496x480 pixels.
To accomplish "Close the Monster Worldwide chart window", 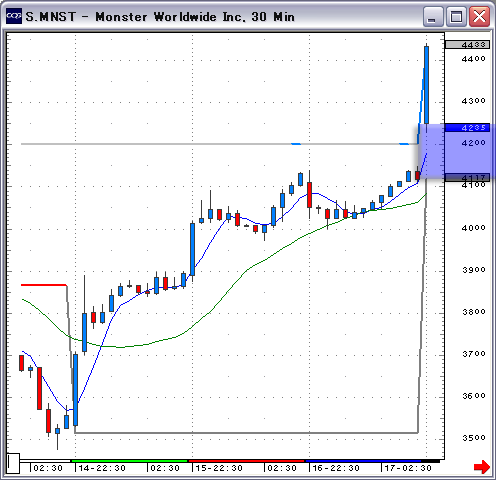I will pos(479,16).
